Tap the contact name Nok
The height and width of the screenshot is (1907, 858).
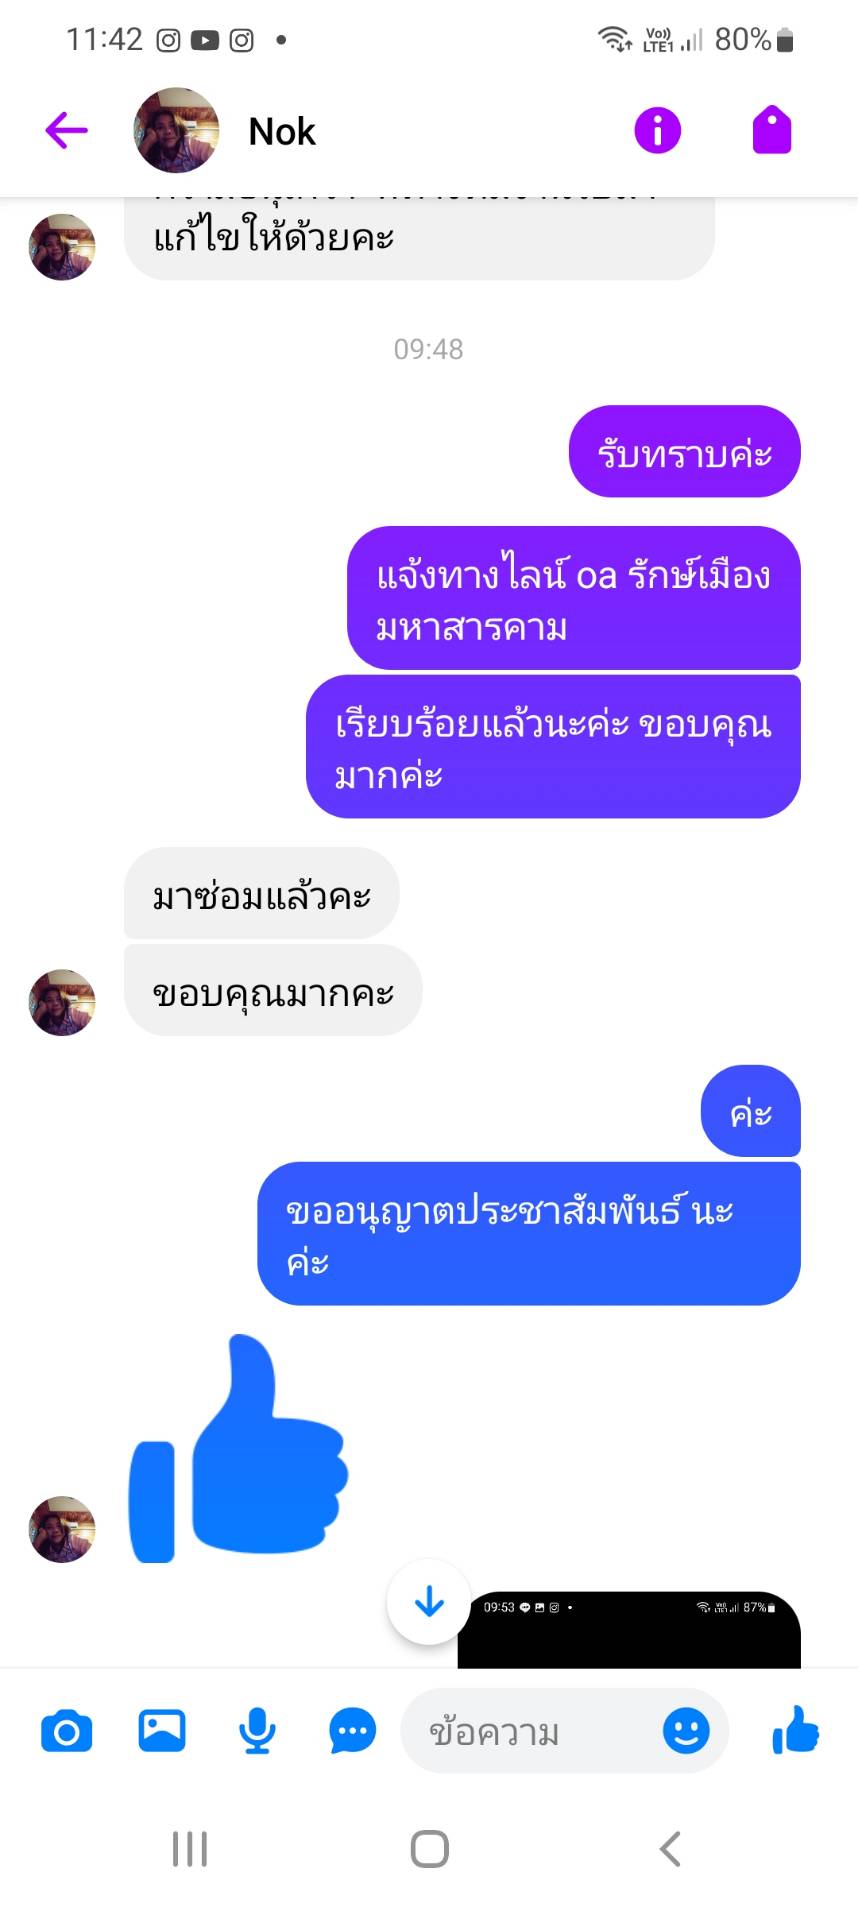coord(282,131)
